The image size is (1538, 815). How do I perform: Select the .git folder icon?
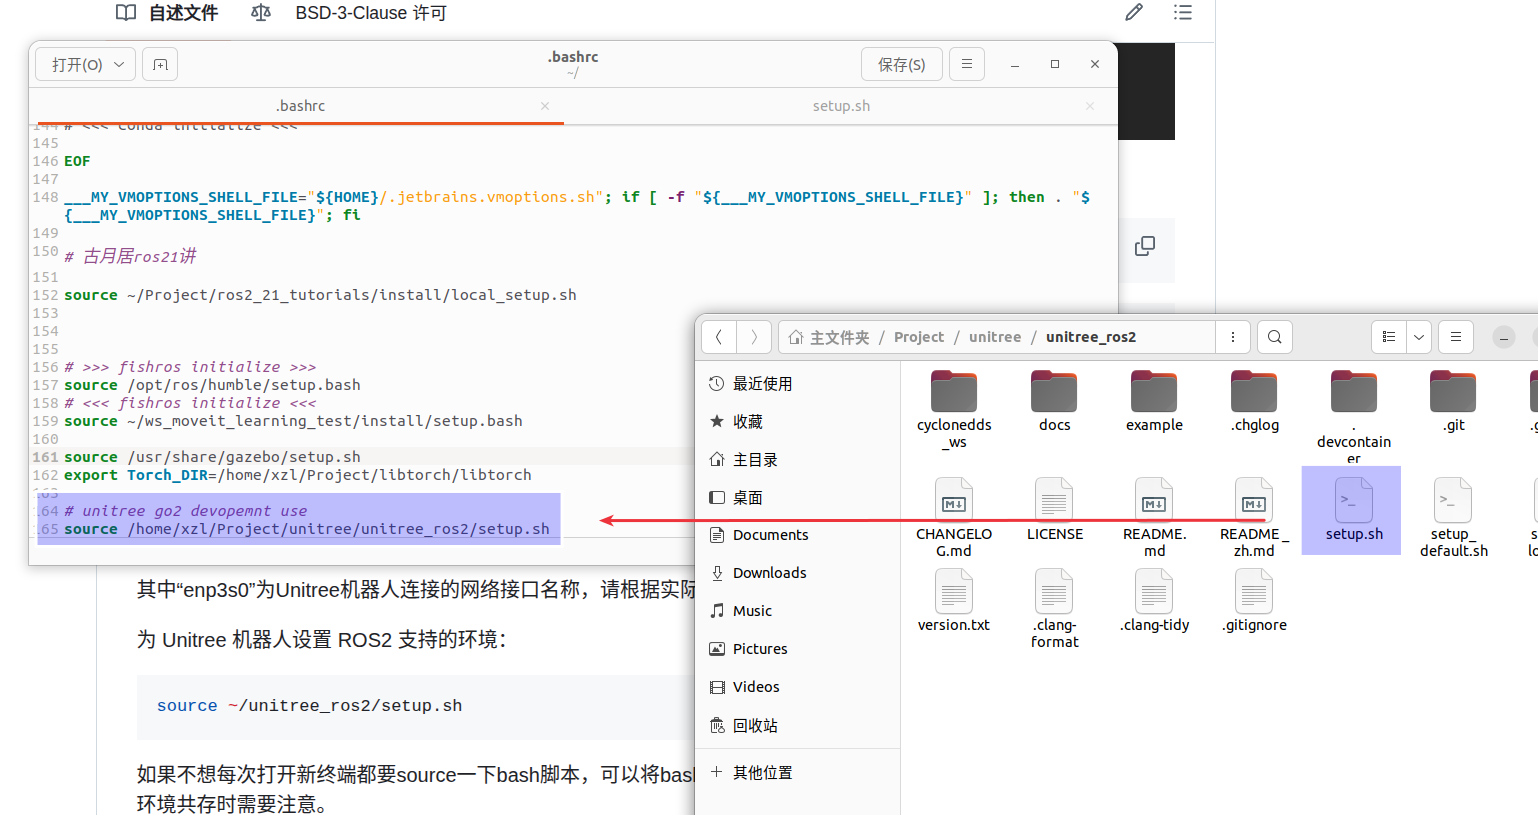(1453, 392)
